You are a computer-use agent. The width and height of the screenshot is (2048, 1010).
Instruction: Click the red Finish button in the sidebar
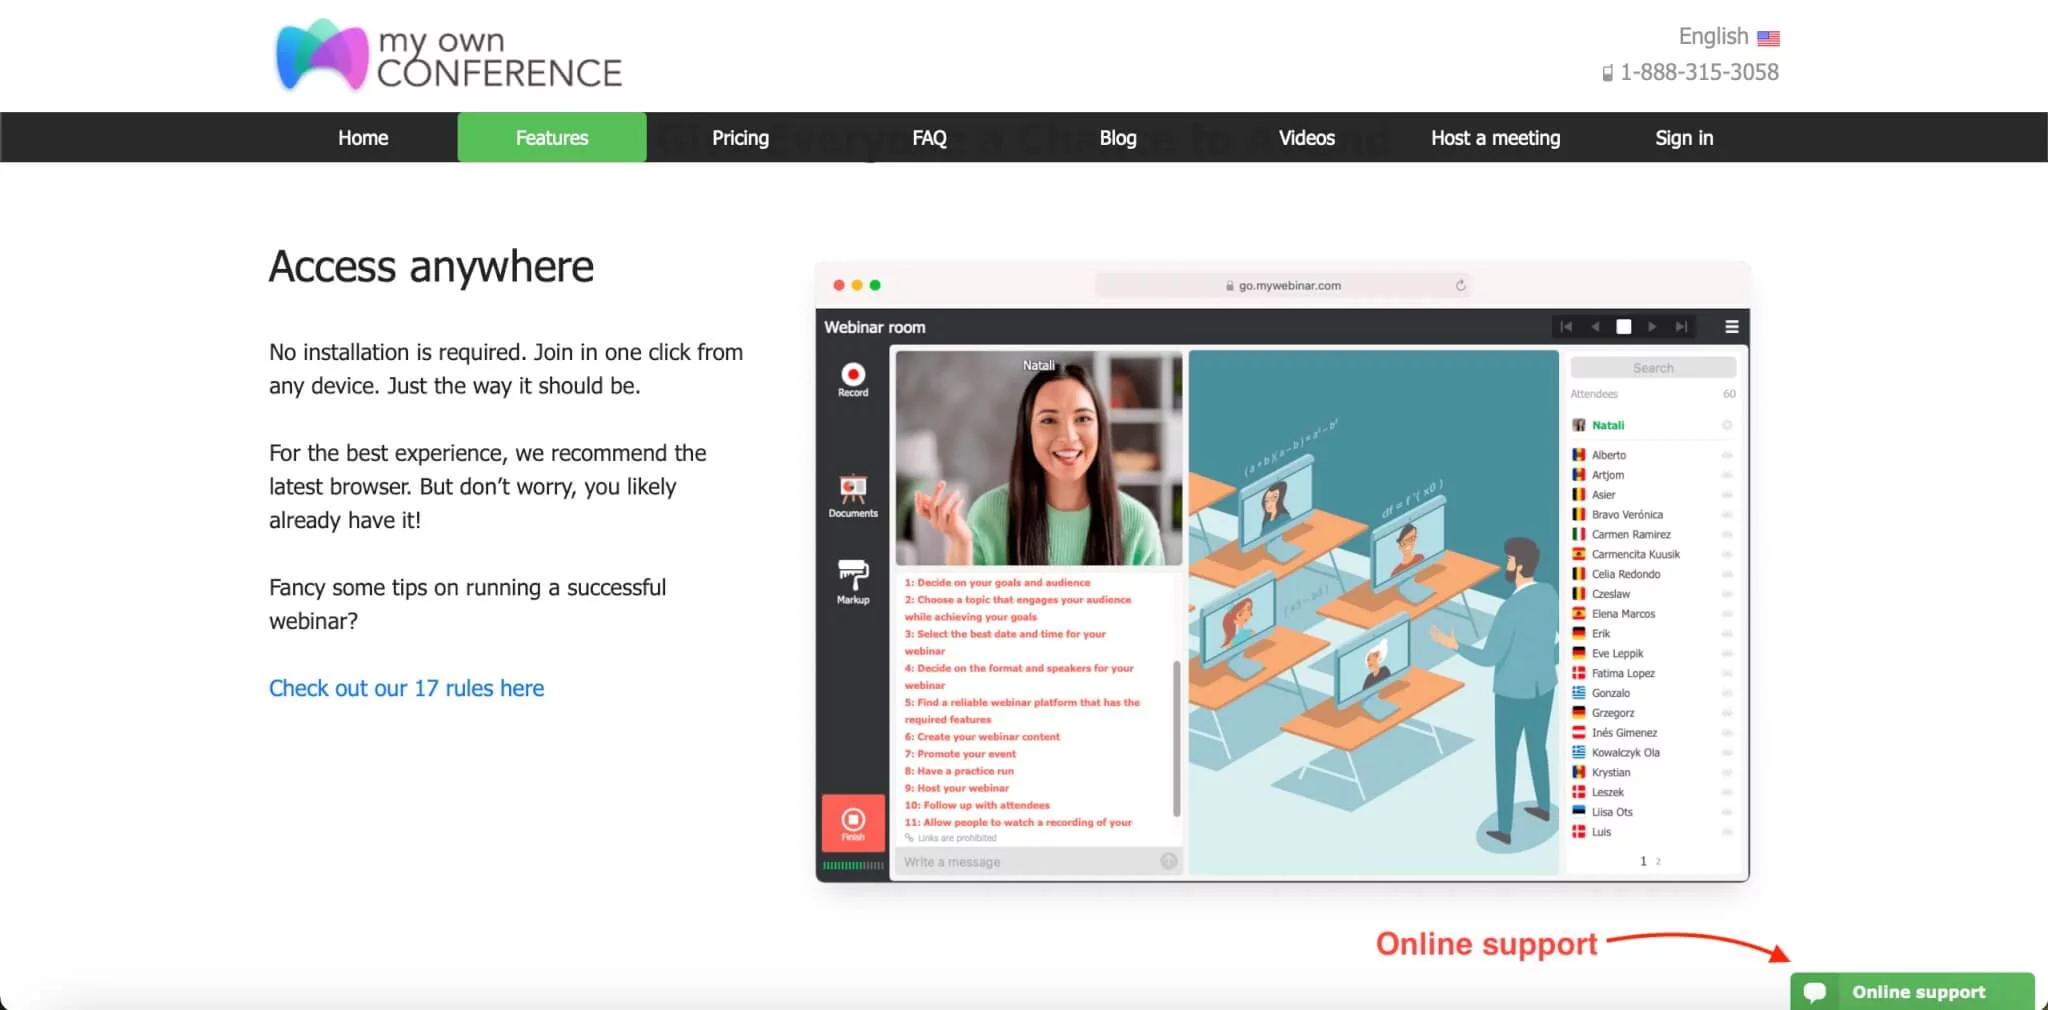point(852,822)
